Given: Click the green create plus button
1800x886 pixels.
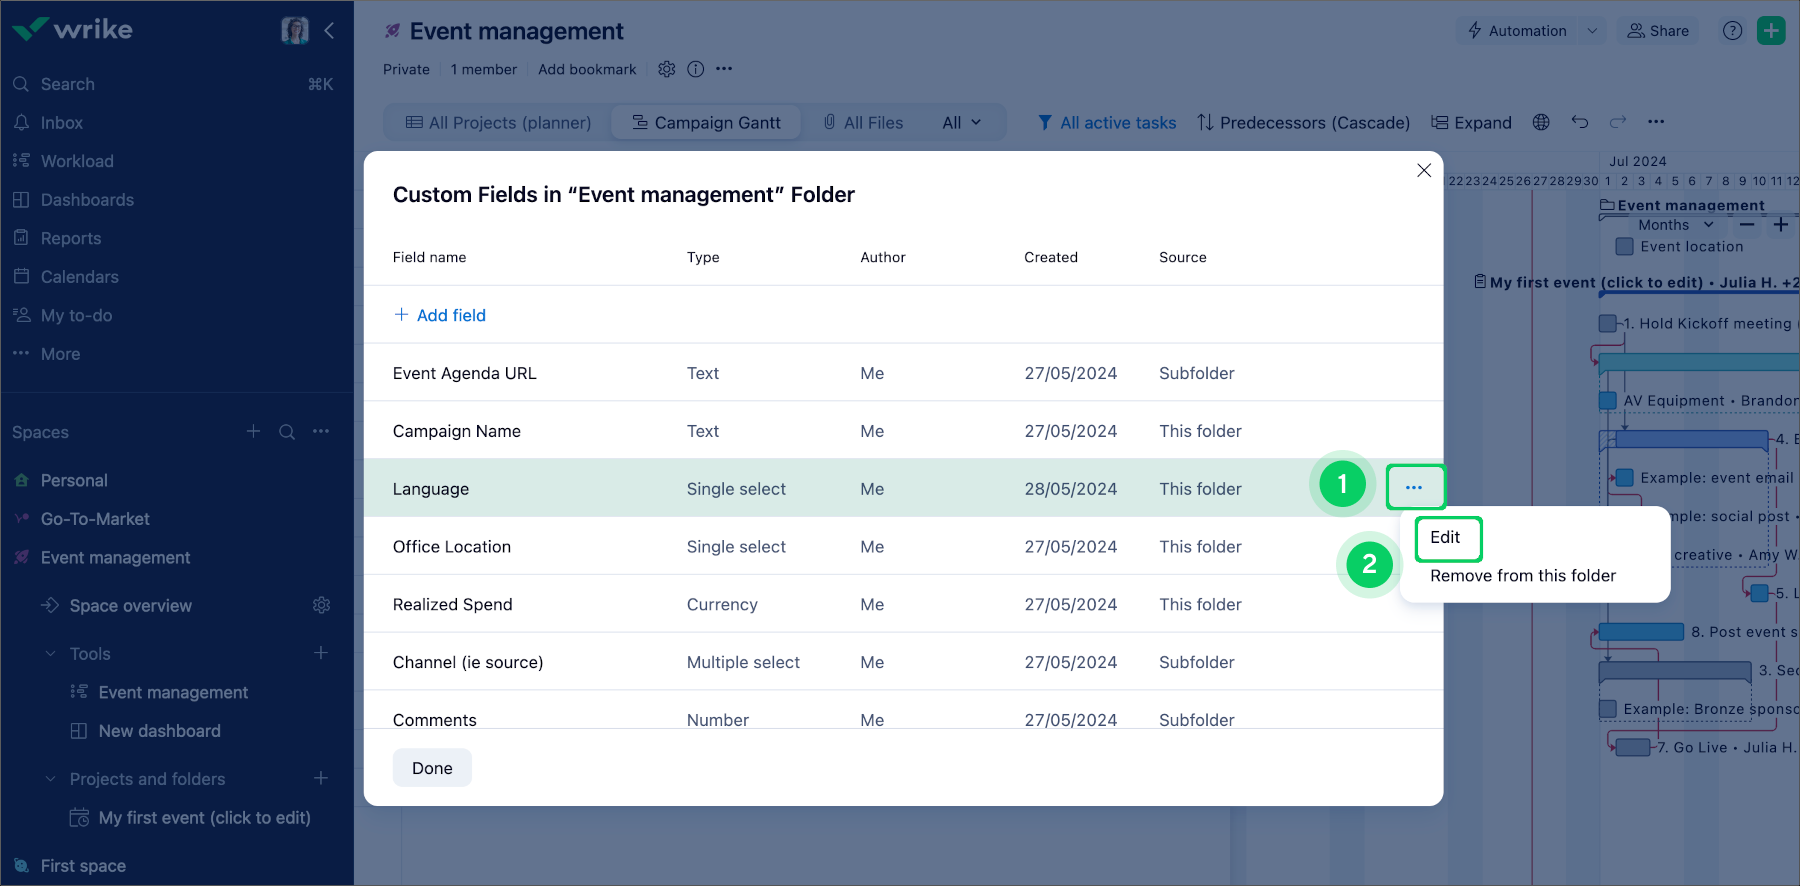Looking at the screenshot, I should [1771, 31].
